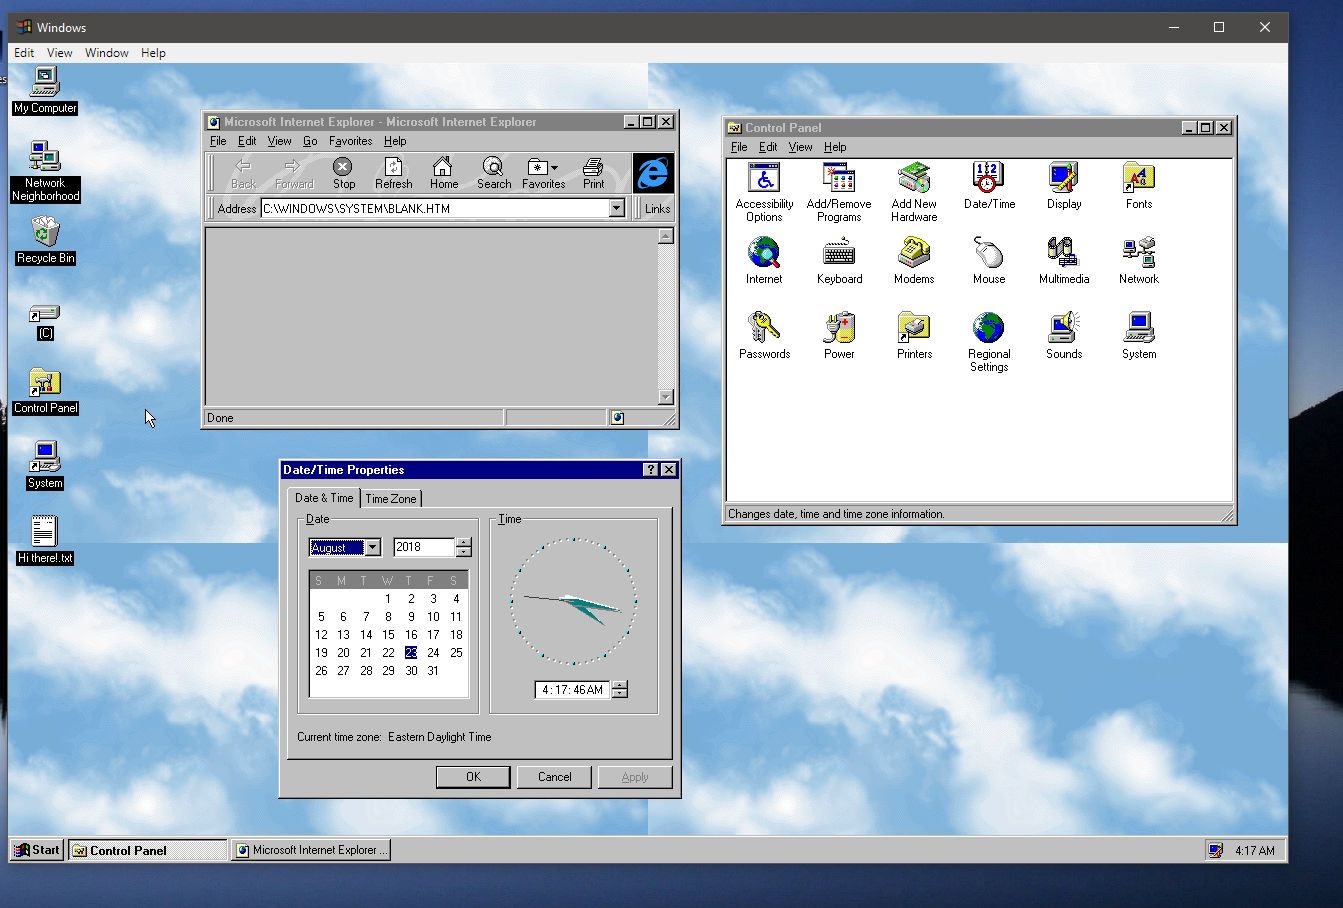Switch to the Date & Time tab
1343x908 pixels.
324,497
